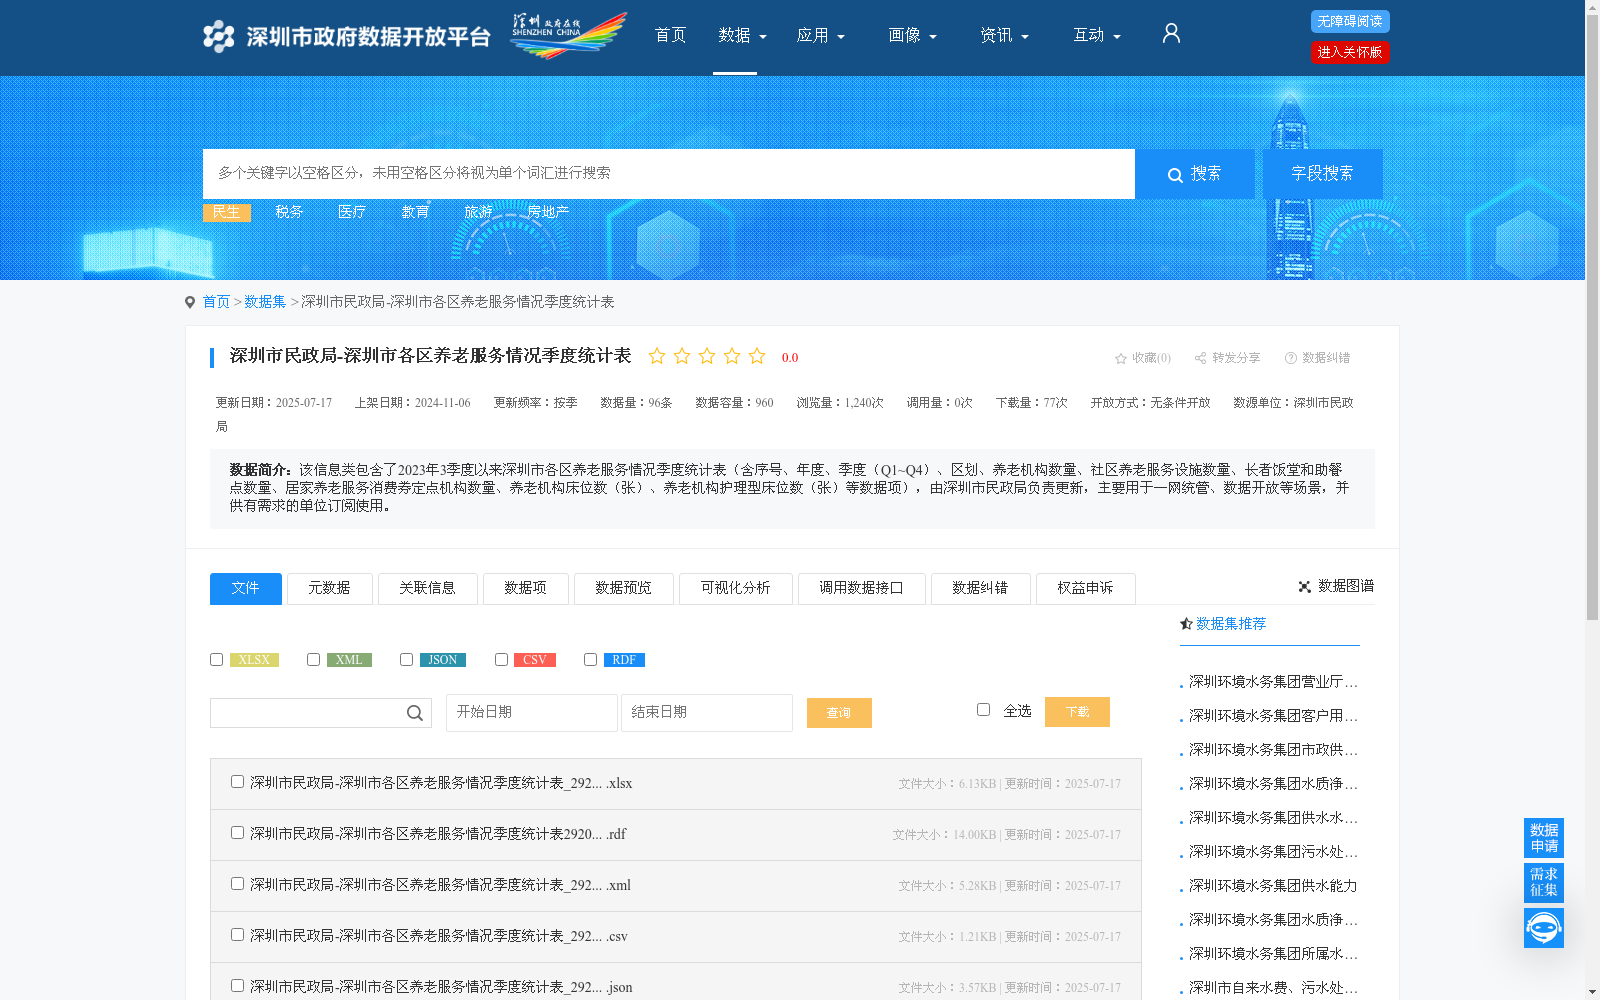Focus the main keyword search field
This screenshot has height=1000, width=1600.
pos(669,174)
